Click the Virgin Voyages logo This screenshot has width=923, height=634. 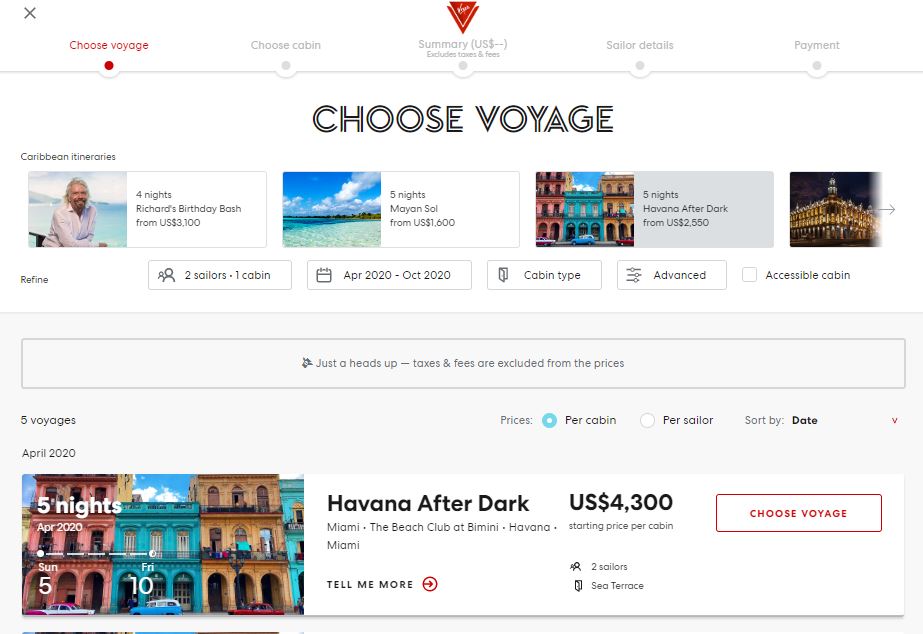[x=461, y=18]
